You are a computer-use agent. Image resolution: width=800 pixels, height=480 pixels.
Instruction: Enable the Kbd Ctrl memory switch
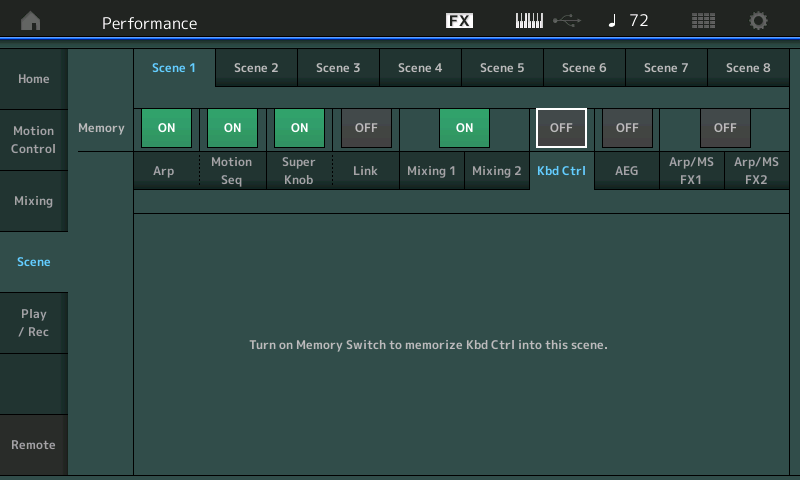[561, 128]
